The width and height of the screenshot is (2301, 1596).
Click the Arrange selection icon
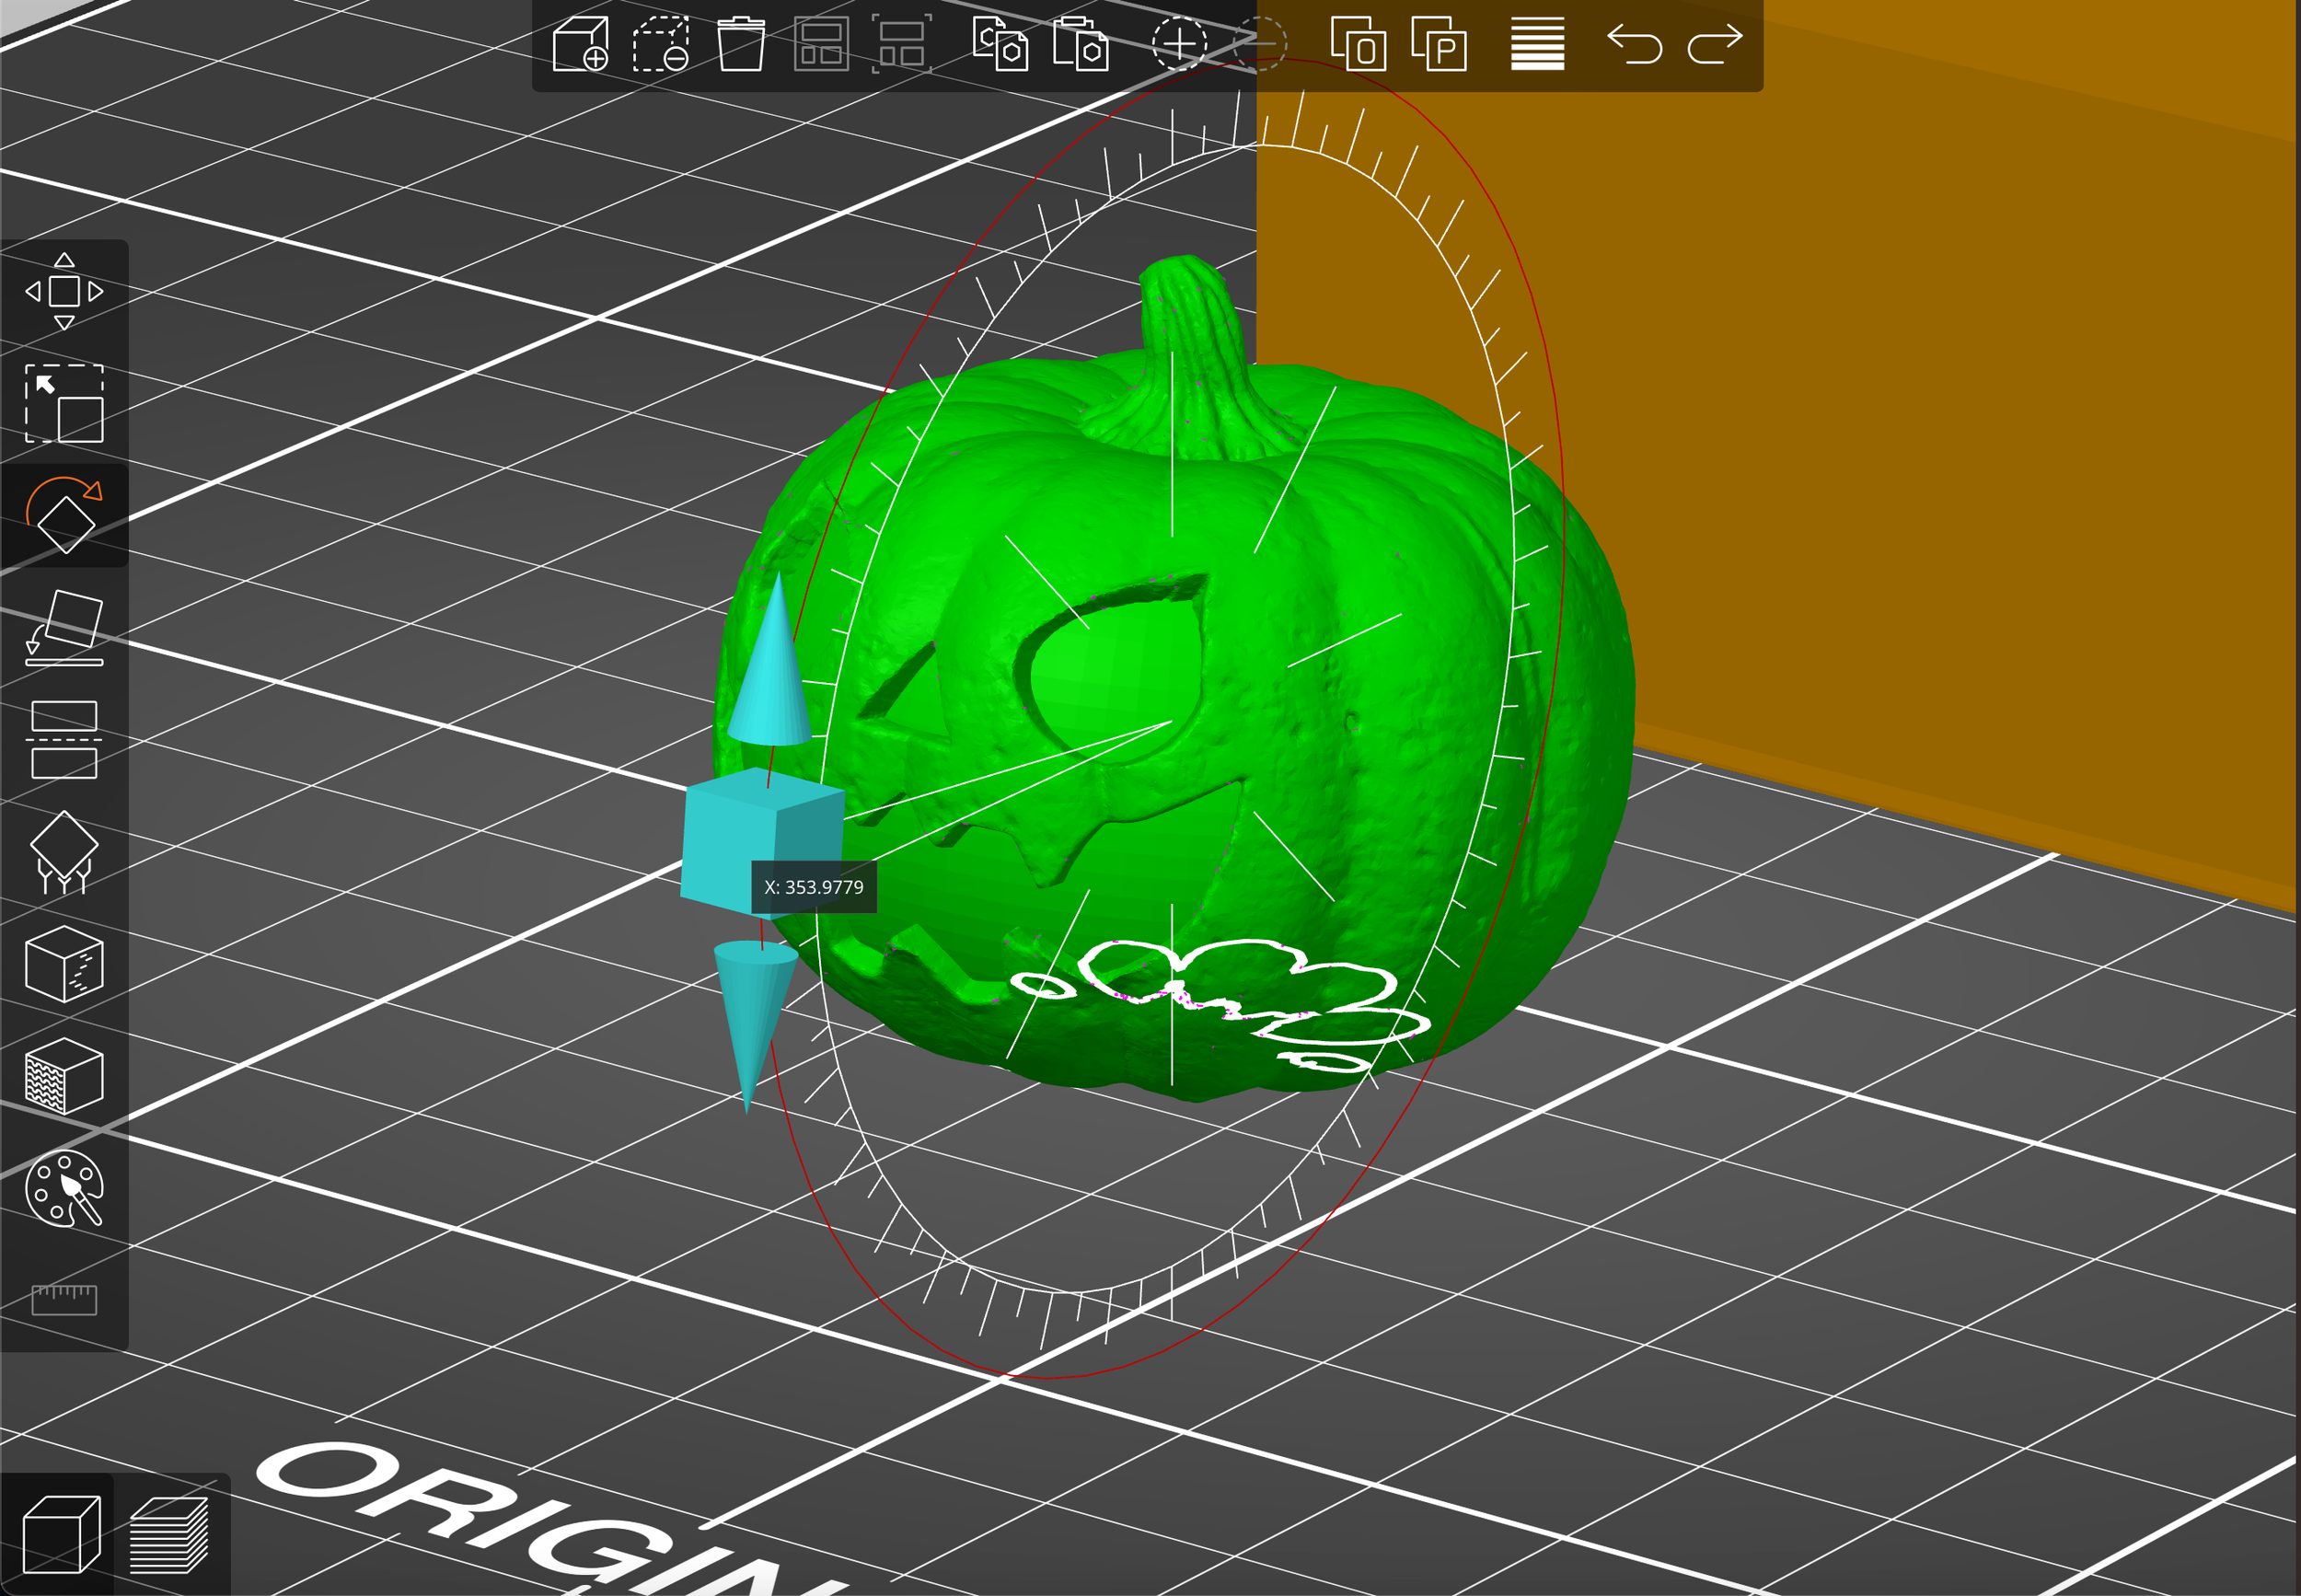click(901, 43)
